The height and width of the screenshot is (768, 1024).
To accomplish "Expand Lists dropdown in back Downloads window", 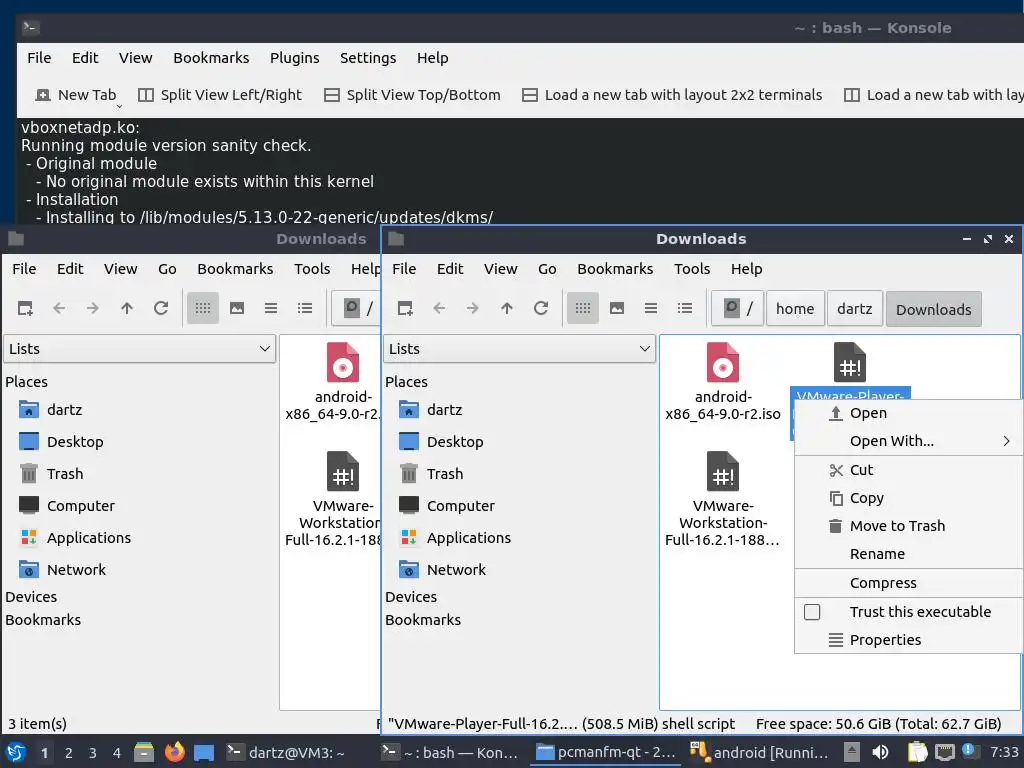I will pos(139,349).
